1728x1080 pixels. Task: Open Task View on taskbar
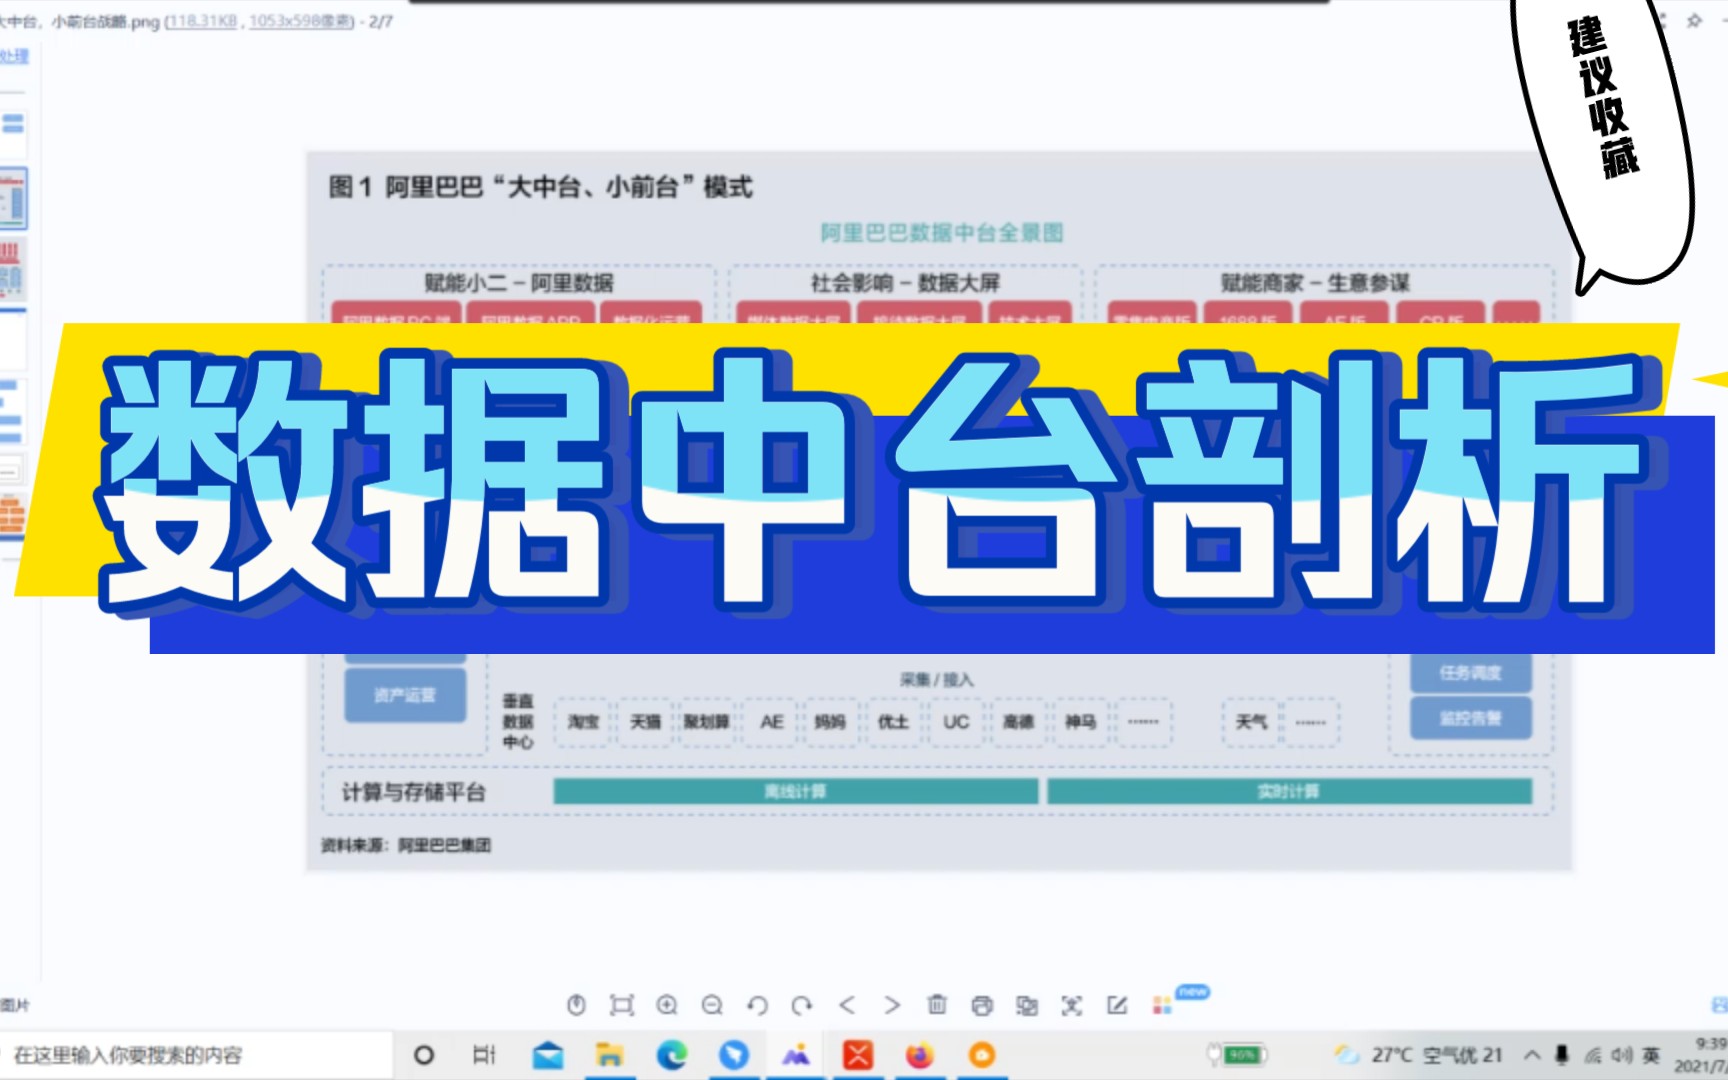pyautogui.click(x=484, y=1055)
